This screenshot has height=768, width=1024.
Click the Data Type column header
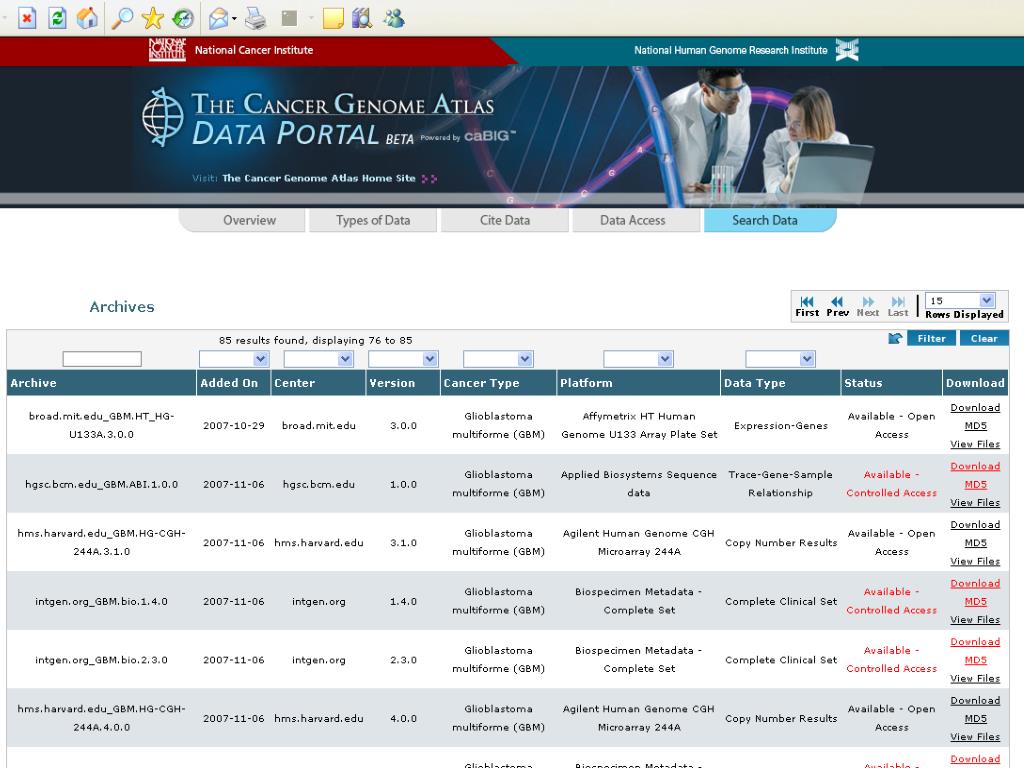coord(780,383)
